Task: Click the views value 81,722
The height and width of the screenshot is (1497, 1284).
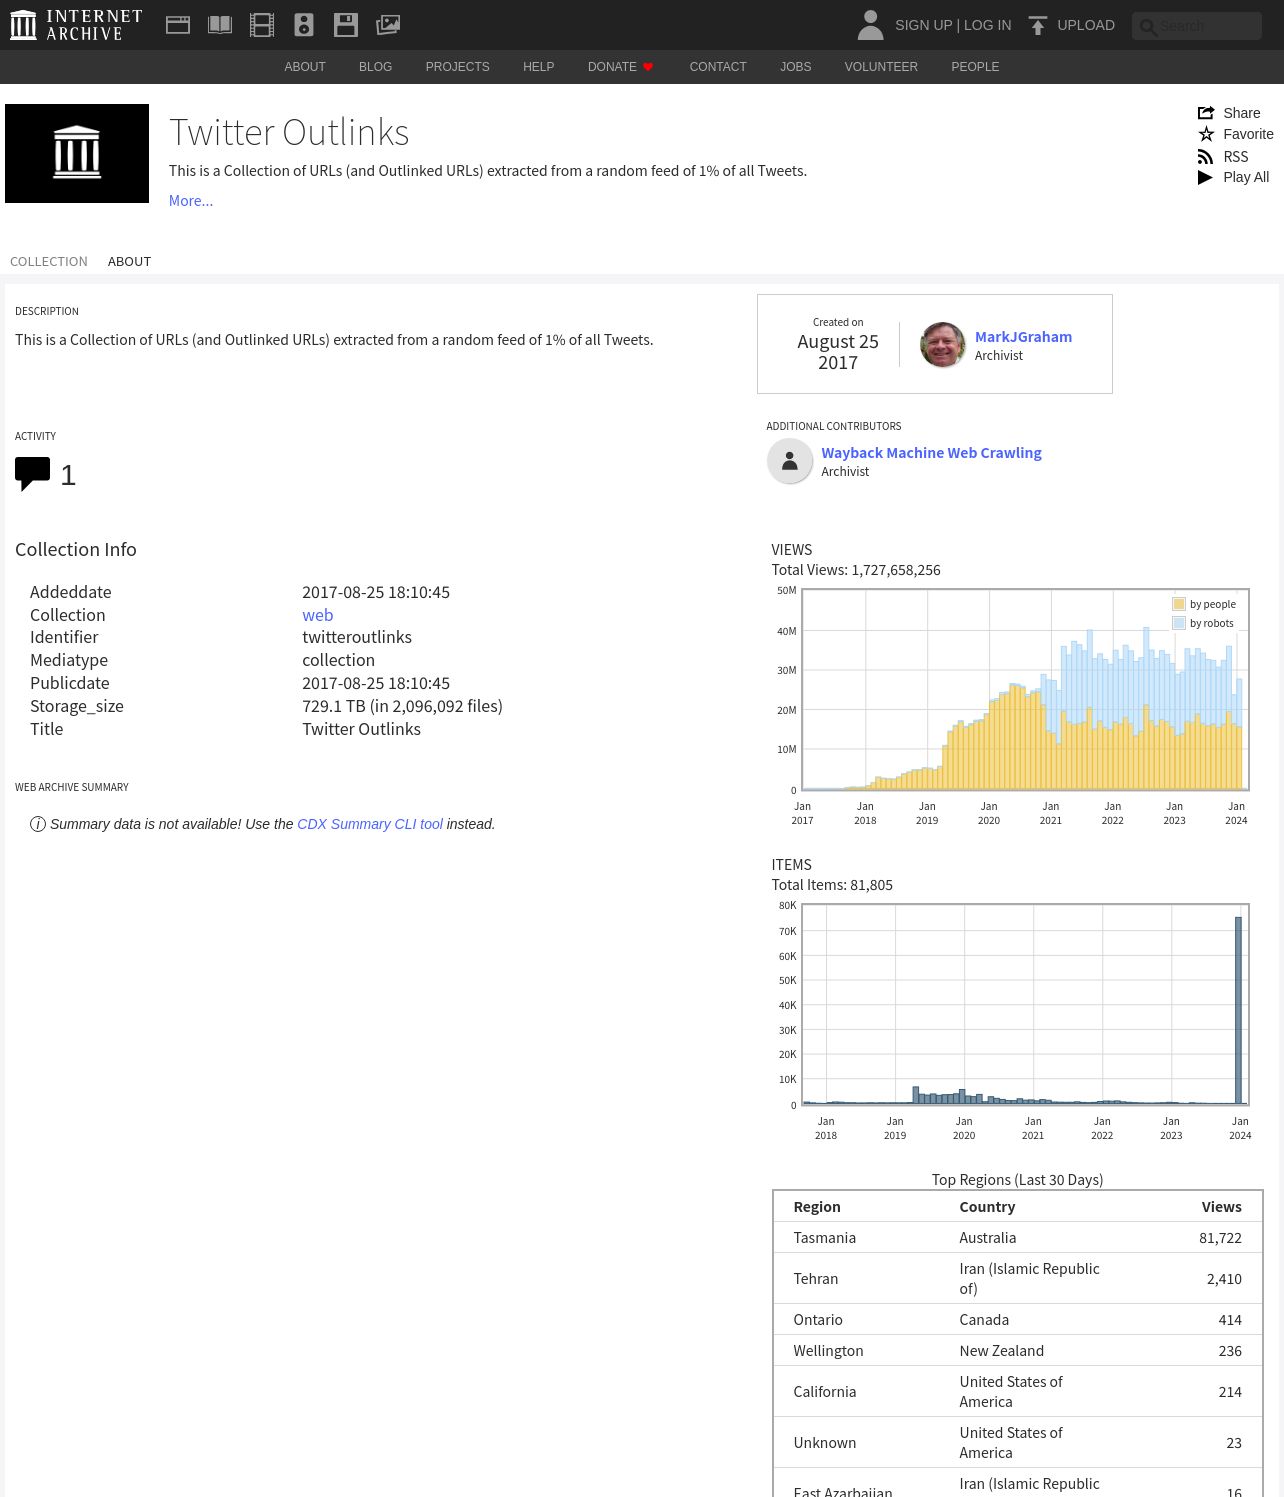Action: tap(1221, 1238)
